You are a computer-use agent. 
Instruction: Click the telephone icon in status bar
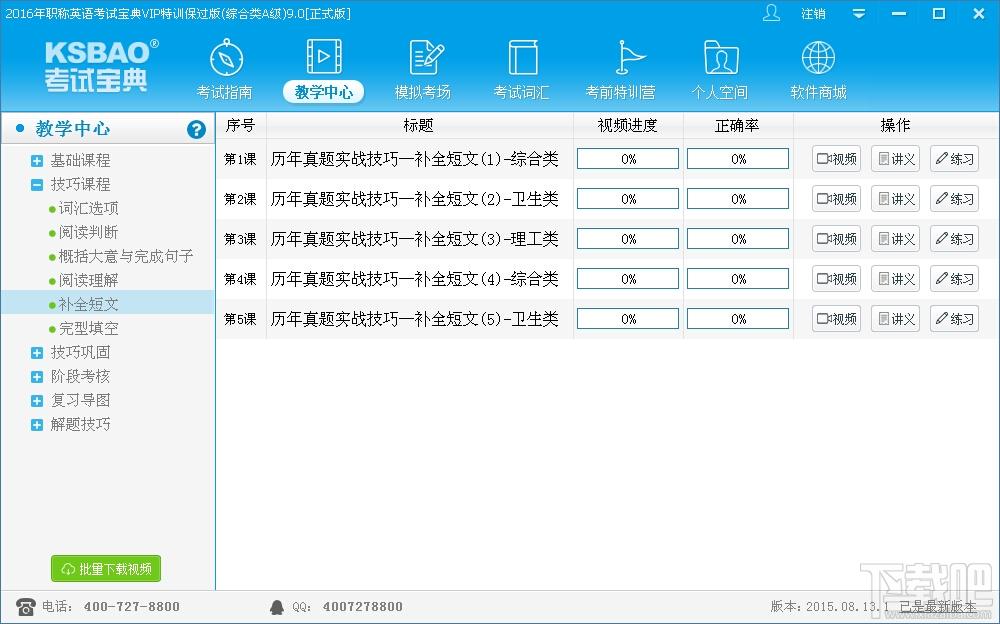point(26,606)
